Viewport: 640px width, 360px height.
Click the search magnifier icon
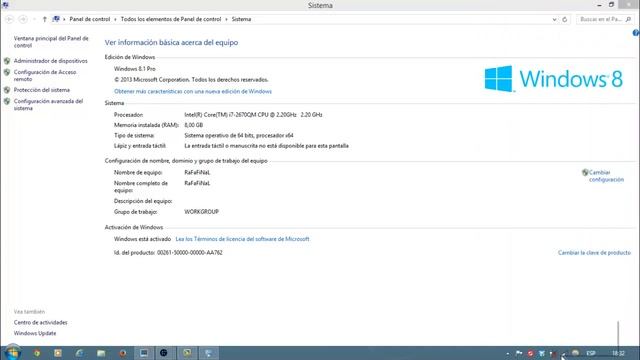point(628,19)
